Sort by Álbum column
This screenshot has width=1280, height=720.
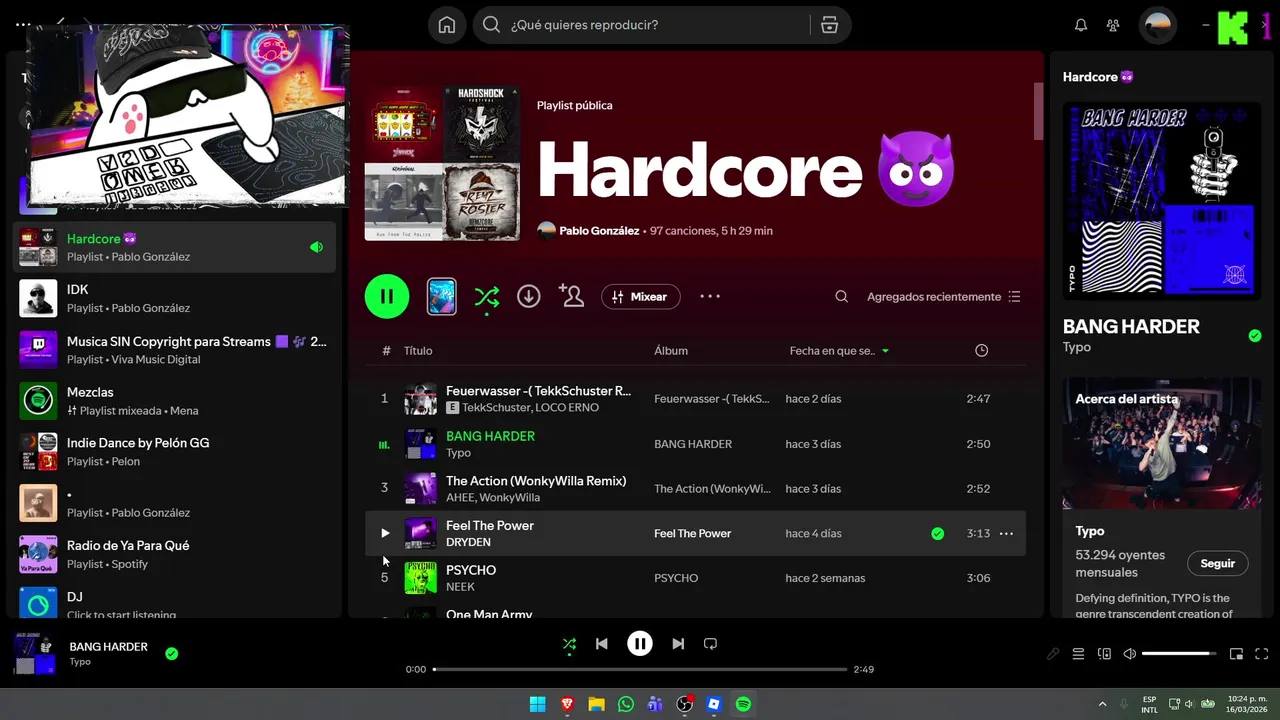(x=671, y=351)
